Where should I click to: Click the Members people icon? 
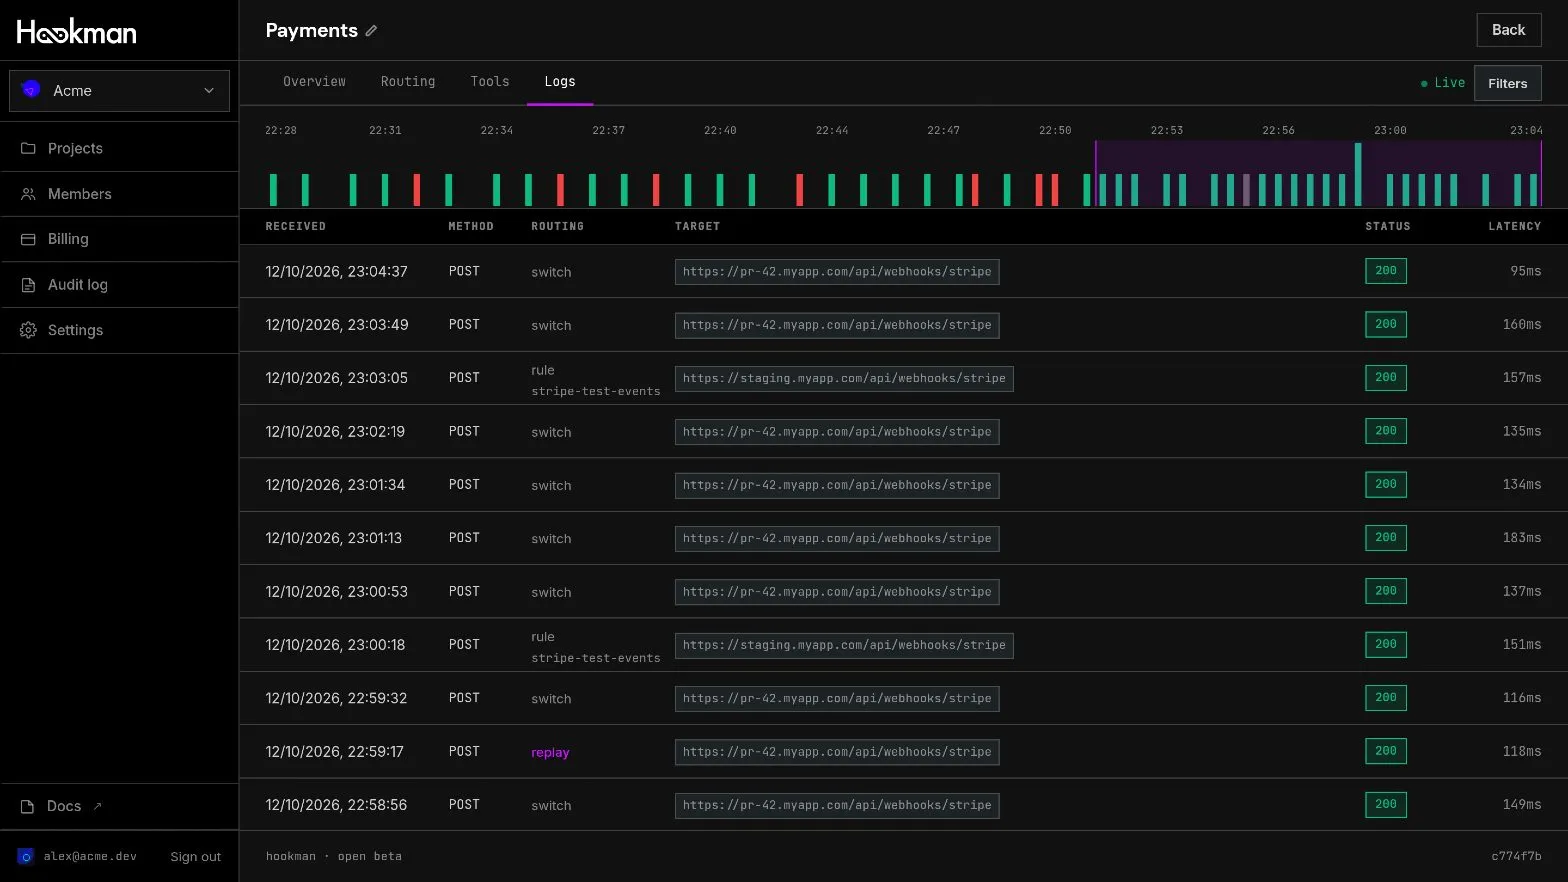pos(28,194)
